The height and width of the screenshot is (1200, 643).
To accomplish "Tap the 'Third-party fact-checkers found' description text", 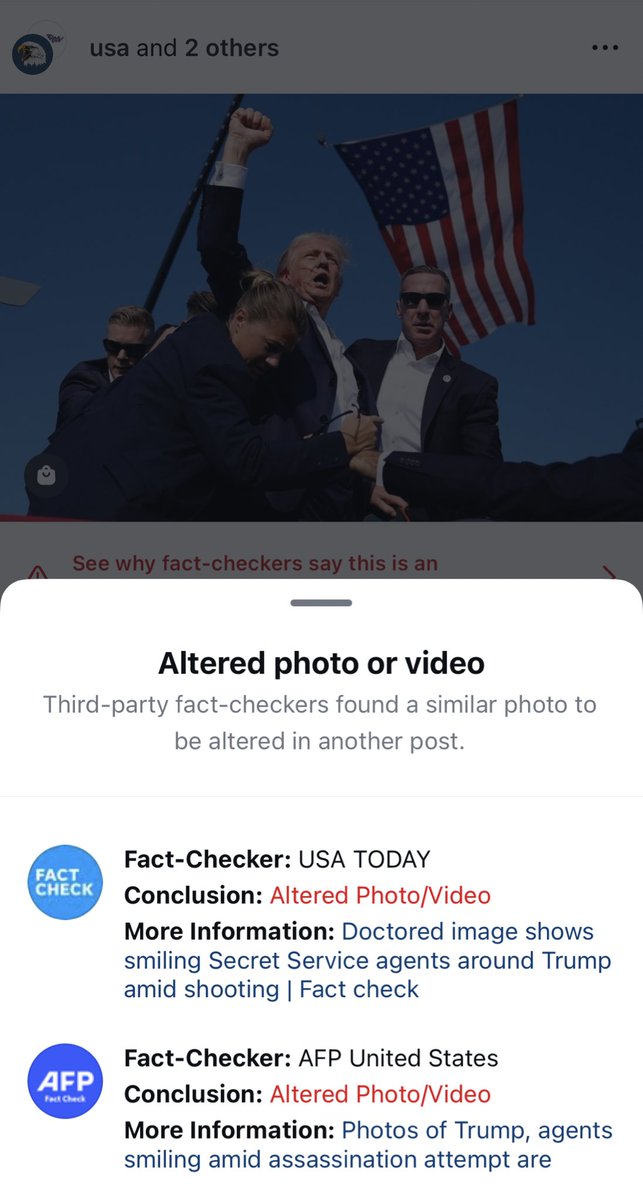I will [x=320, y=724].
